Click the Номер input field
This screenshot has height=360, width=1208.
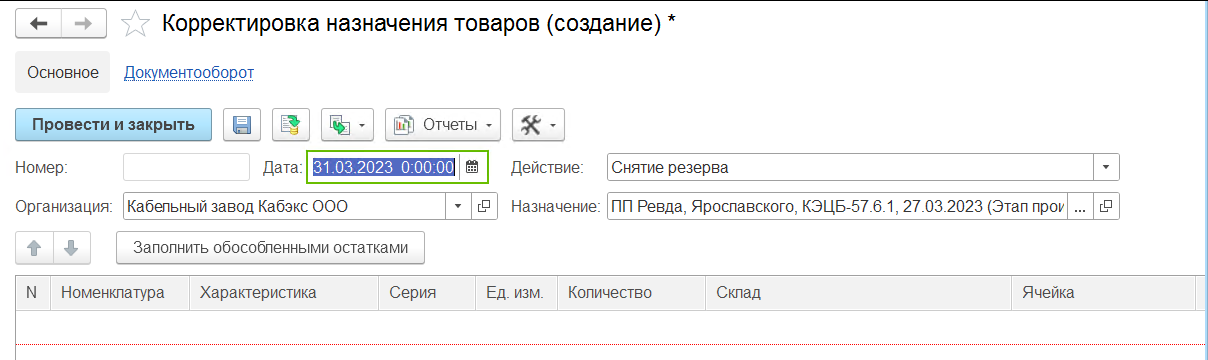[x=186, y=167]
